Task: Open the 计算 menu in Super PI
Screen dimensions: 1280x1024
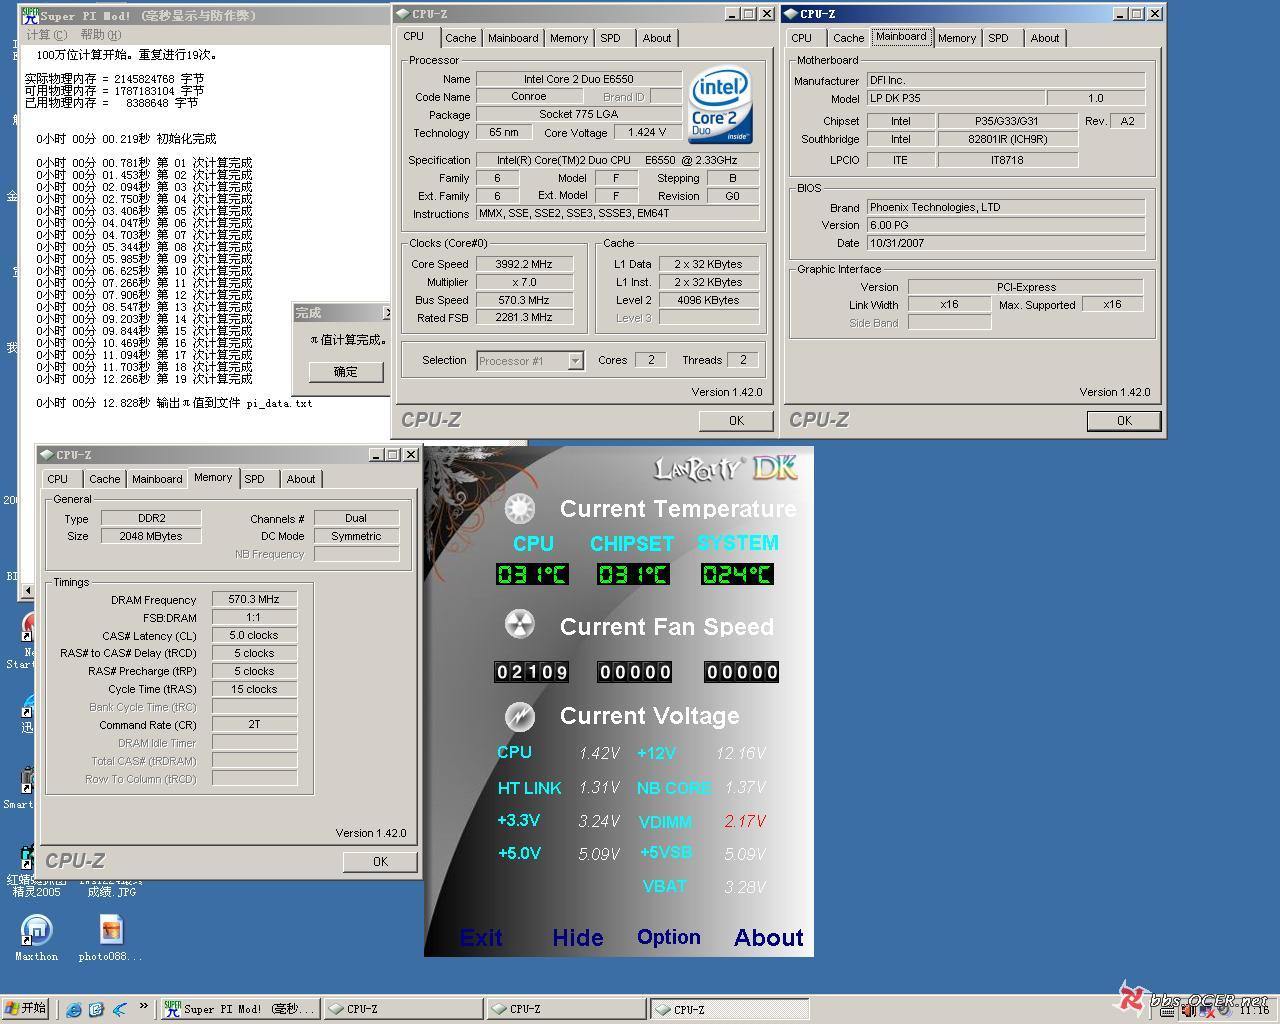Action: (46, 35)
